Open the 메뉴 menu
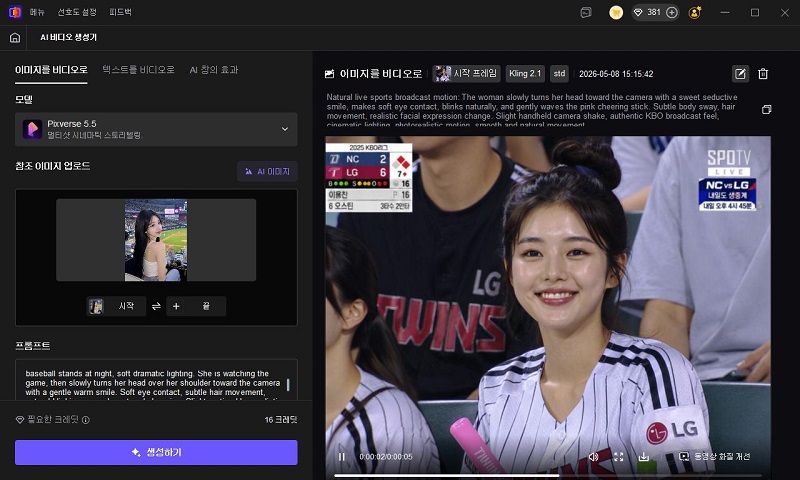The width and height of the screenshot is (800, 480). pyautogui.click(x=37, y=12)
